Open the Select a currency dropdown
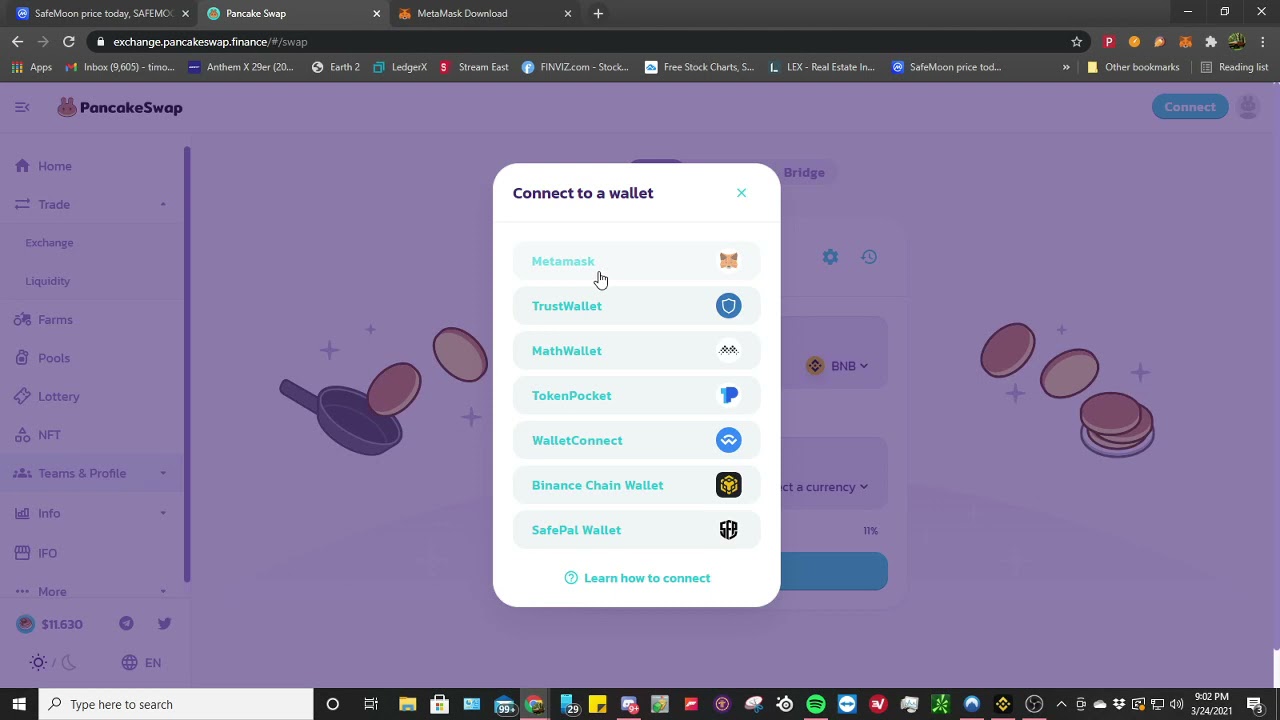Viewport: 1280px width, 720px height. [x=825, y=487]
